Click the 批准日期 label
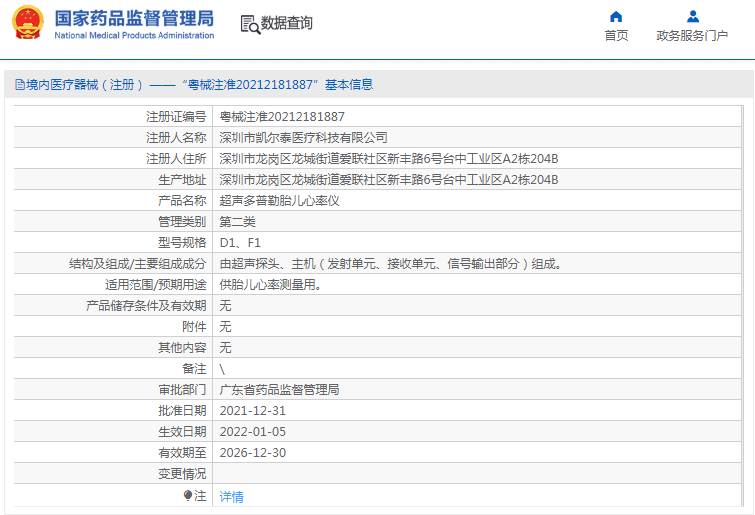The width and height of the screenshot is (755, 515). pyautogui.click(x=182, y=411)
